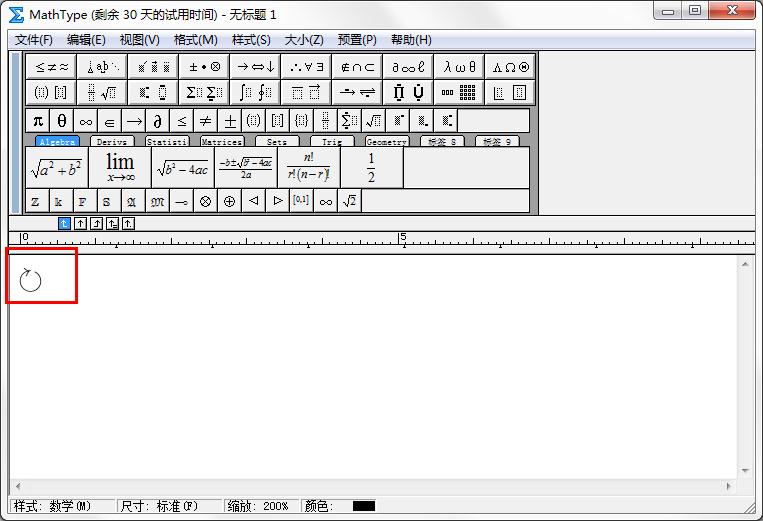Viewport: 763px width, 521px height.
Task: Insert the not-equal sign
Action: (206, 121)
